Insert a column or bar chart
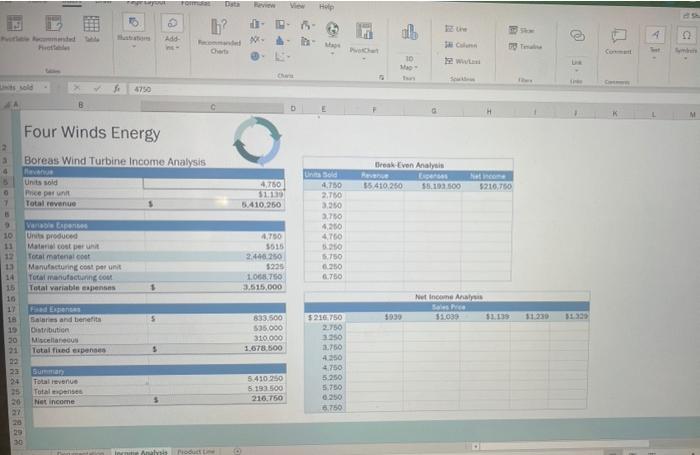The width and height of the screenshot is (700, 455). 257,24
